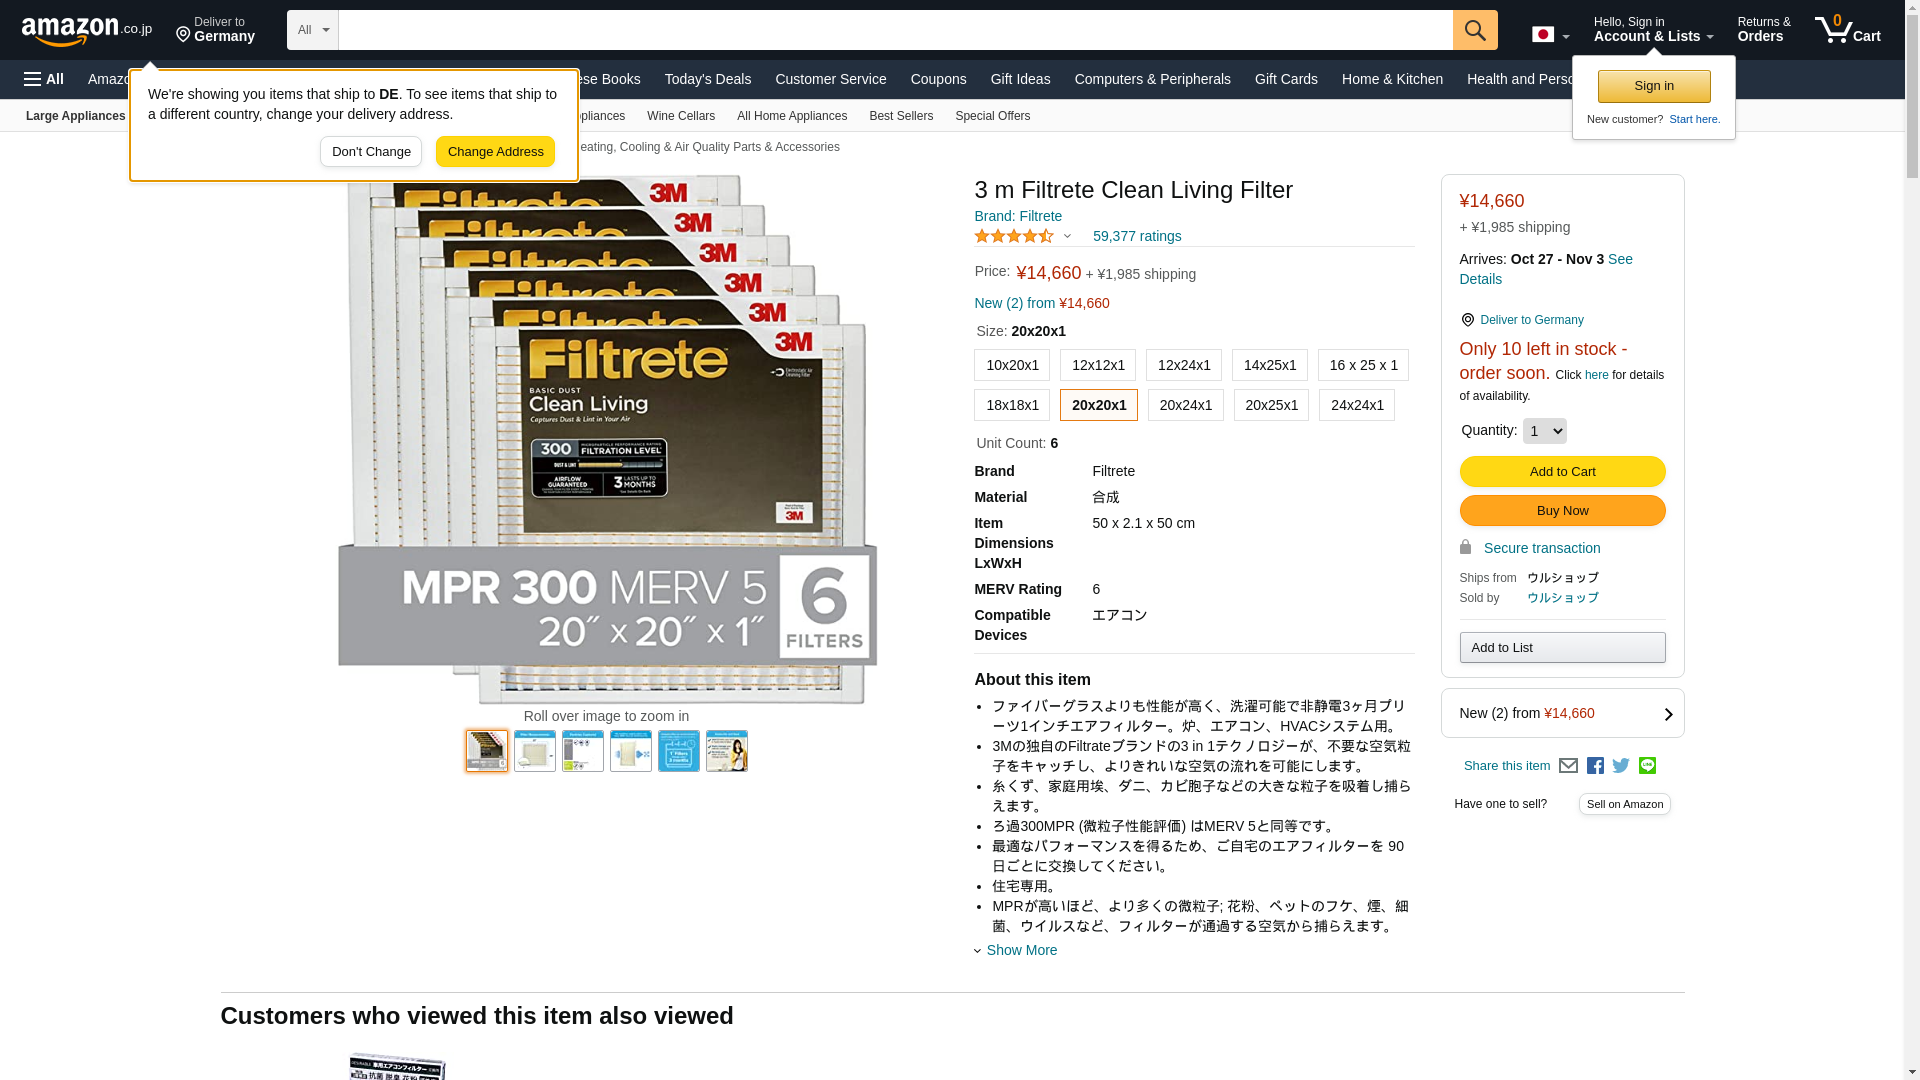The width and height of the screenshot is (1920, 1080).
Task: Select the 10x20x1 size option
Action: (x=1012, y=365)
